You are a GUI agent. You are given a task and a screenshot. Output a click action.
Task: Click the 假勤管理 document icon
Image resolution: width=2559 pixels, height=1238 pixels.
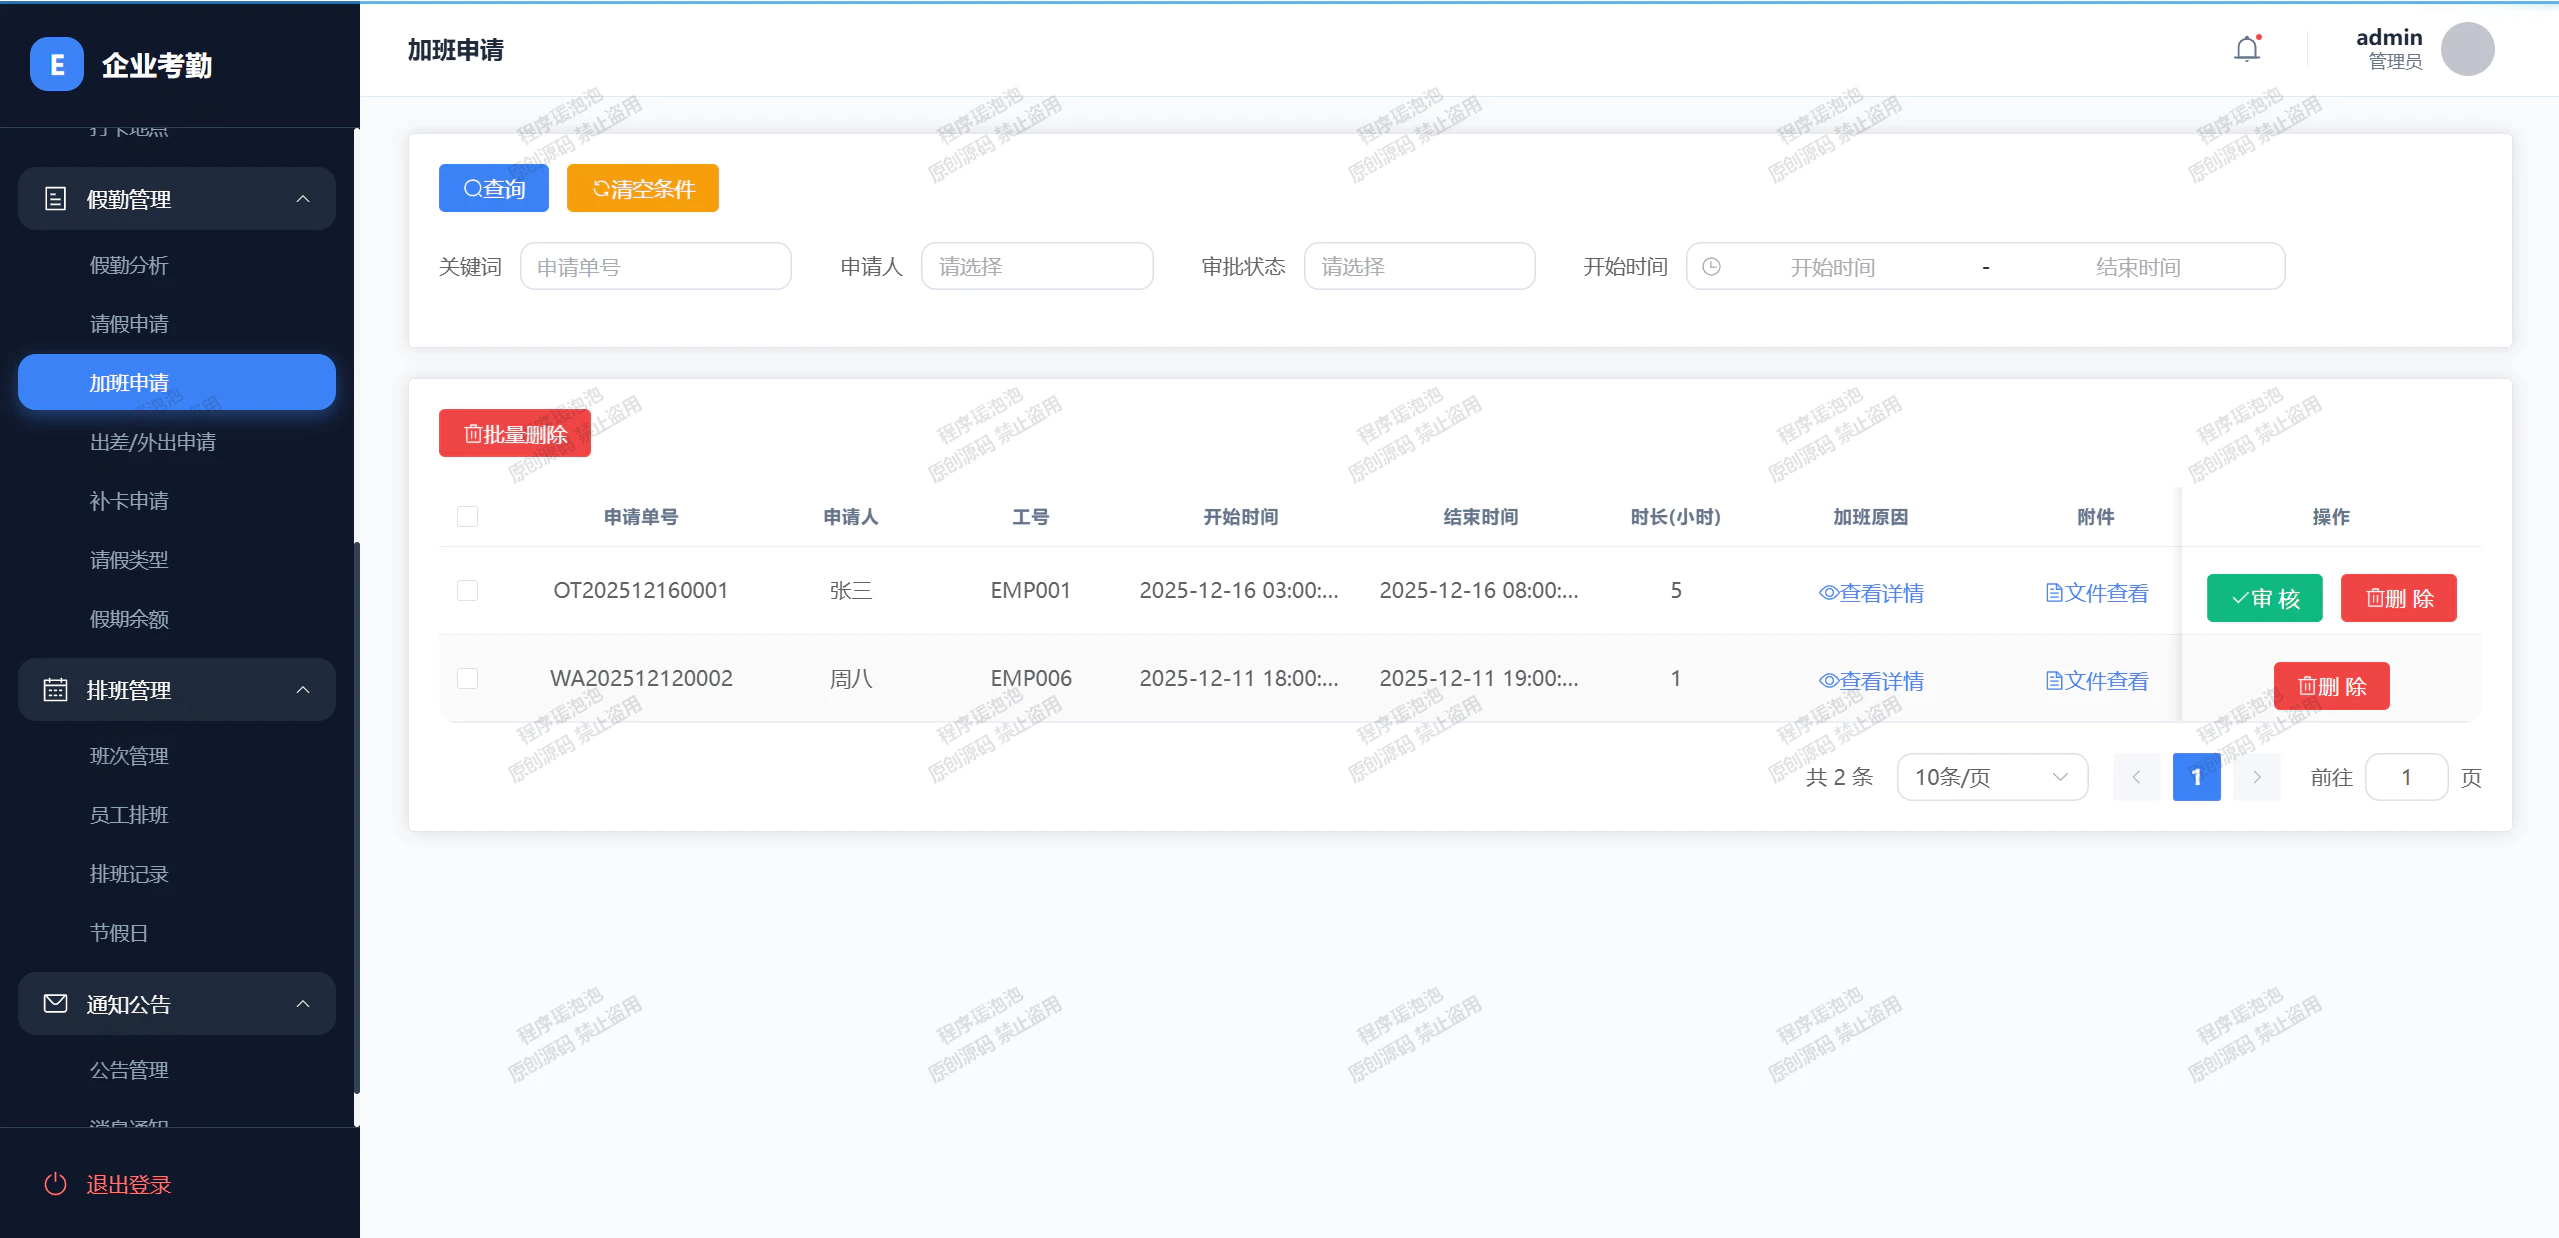(56, 199)
